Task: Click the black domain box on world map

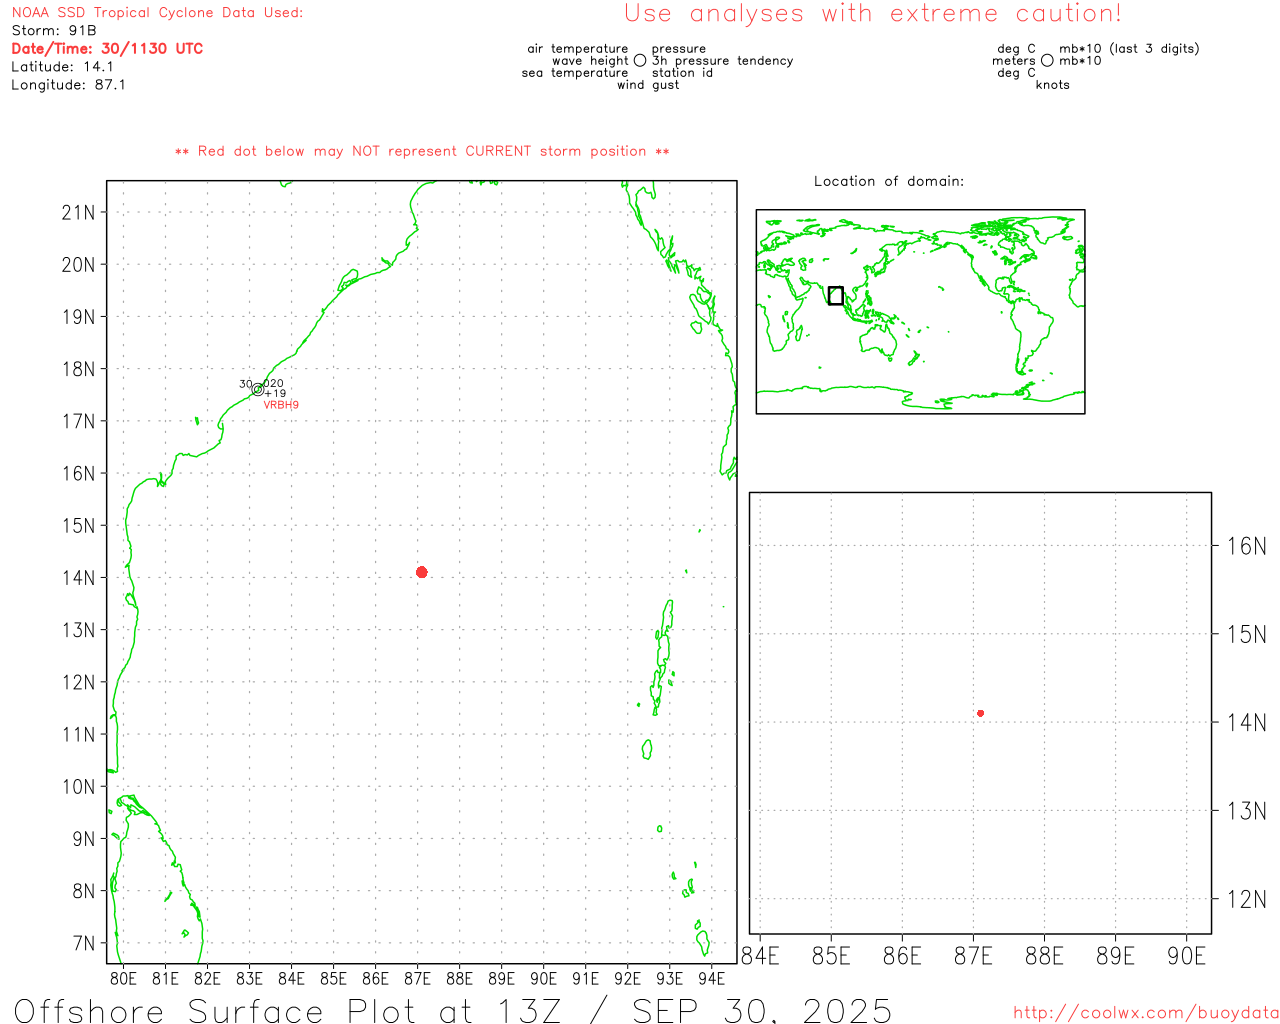Action: [836, 296]
